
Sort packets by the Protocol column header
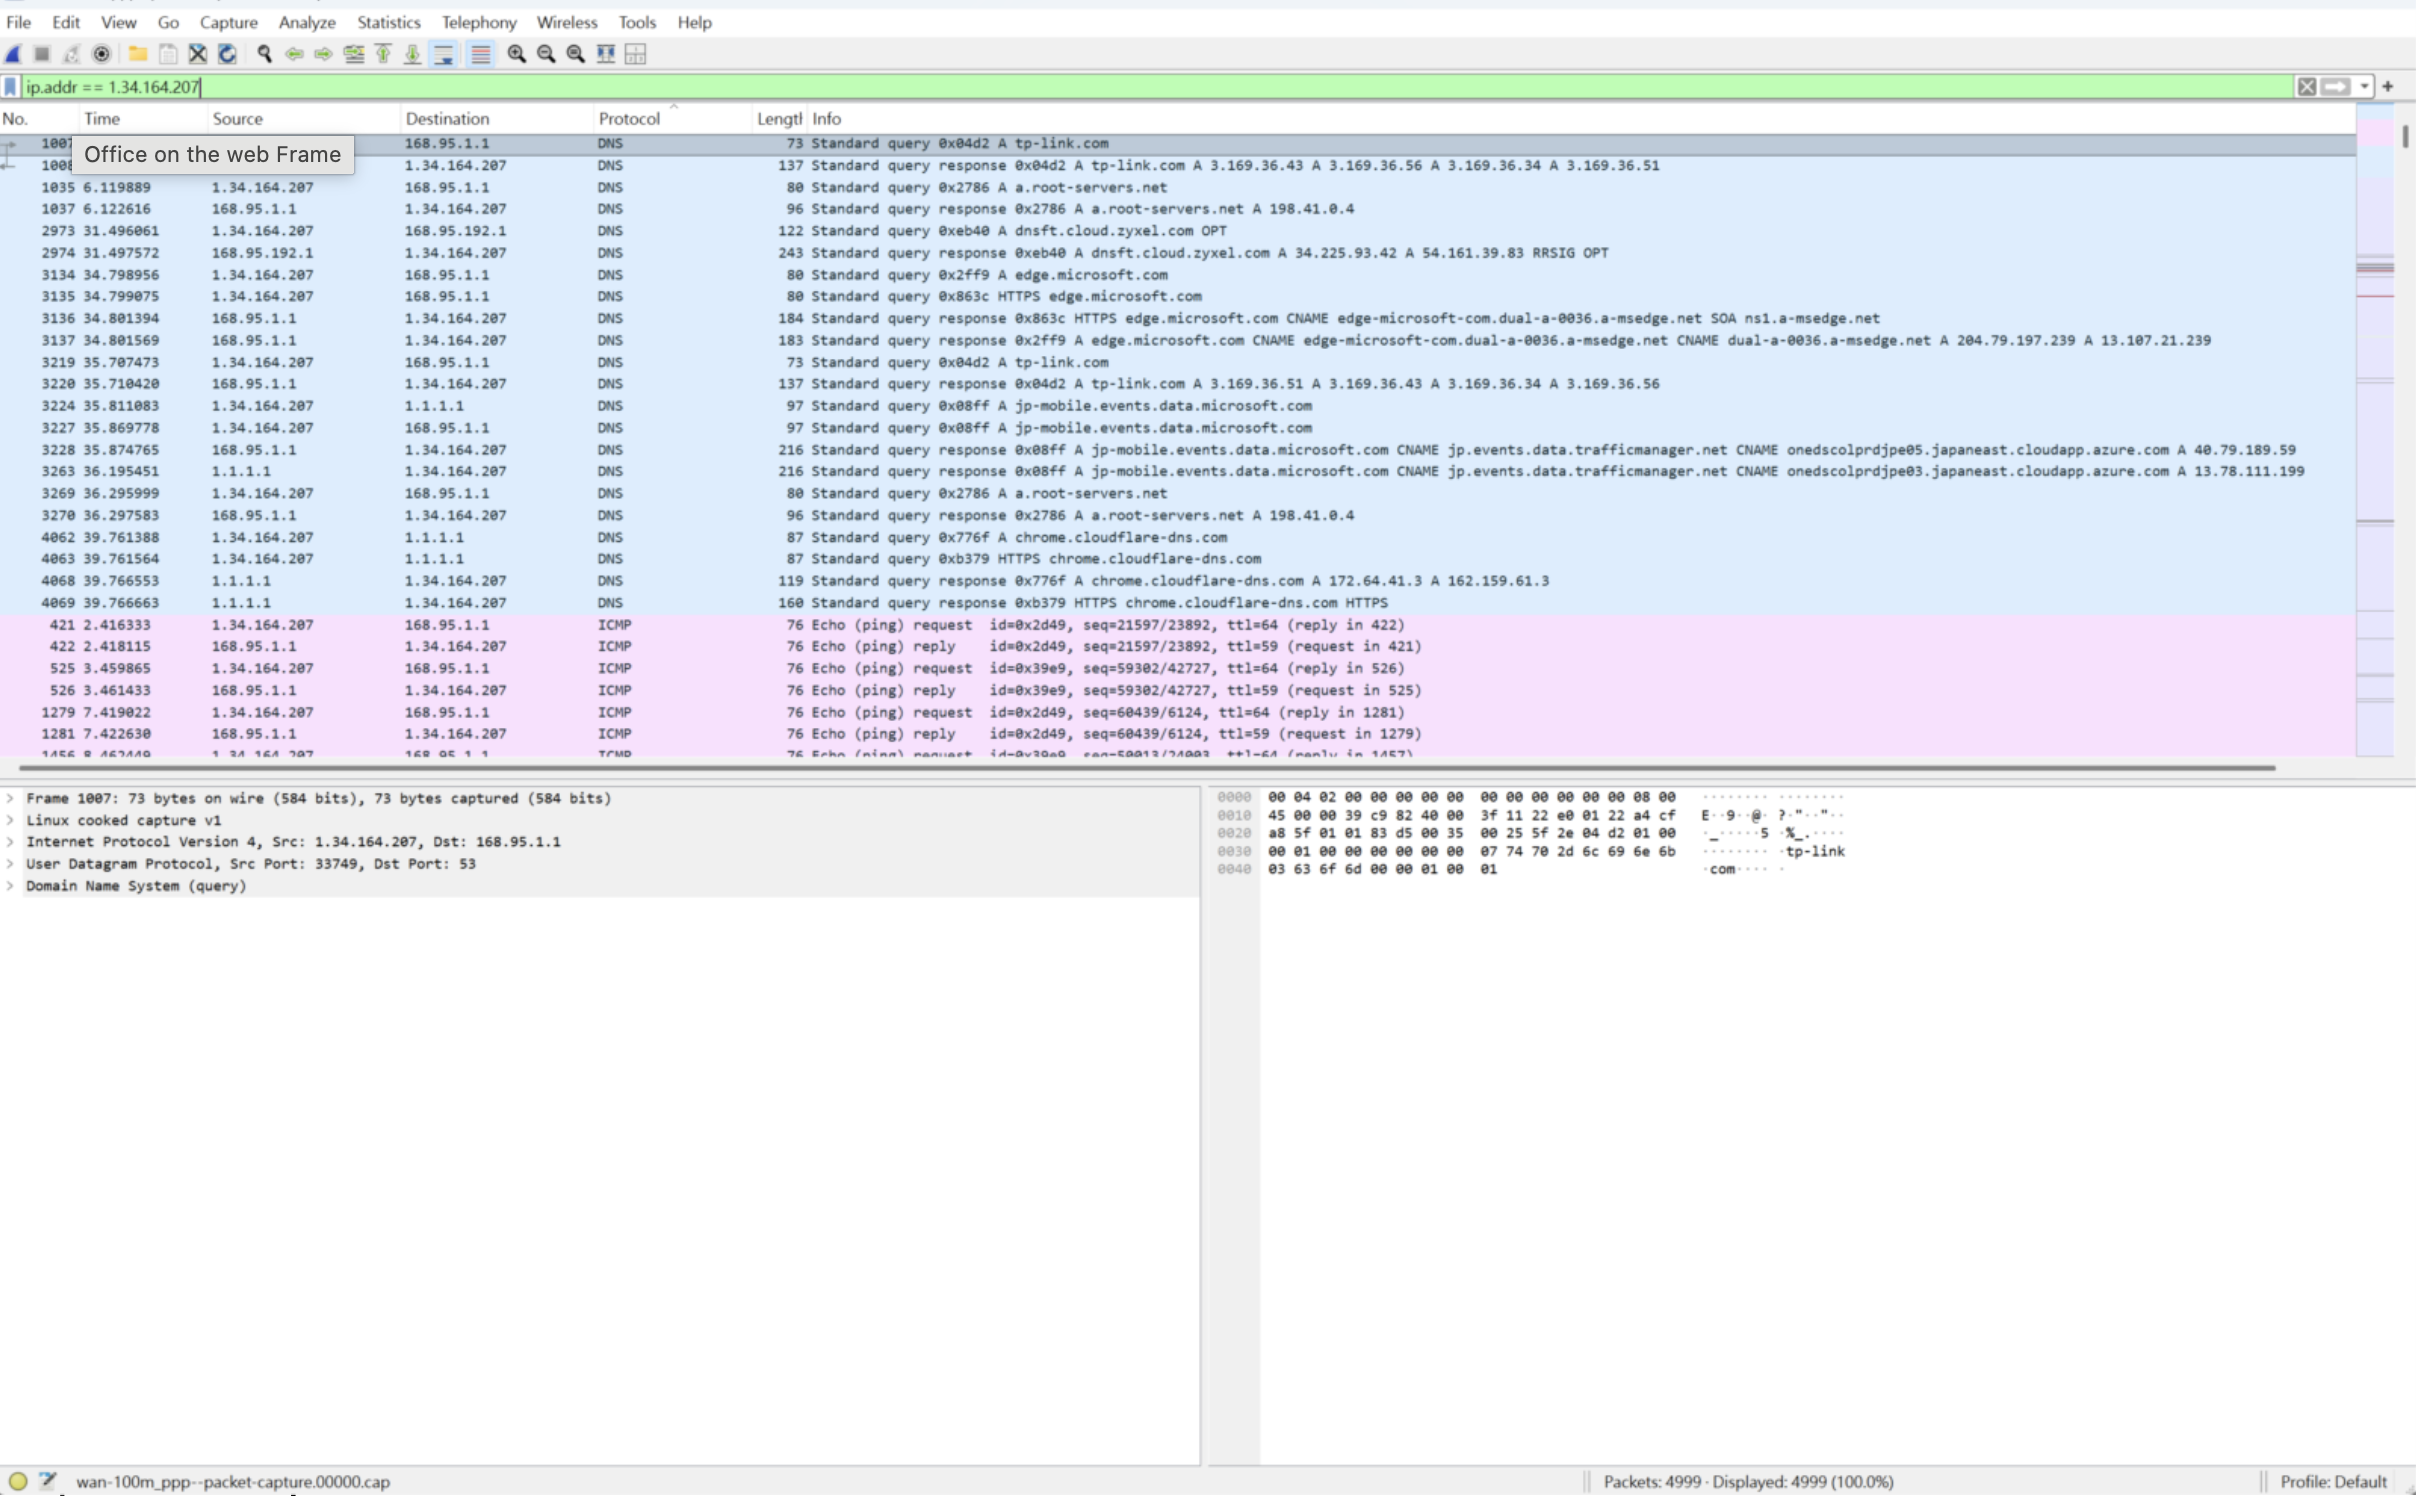coord(629,119)
